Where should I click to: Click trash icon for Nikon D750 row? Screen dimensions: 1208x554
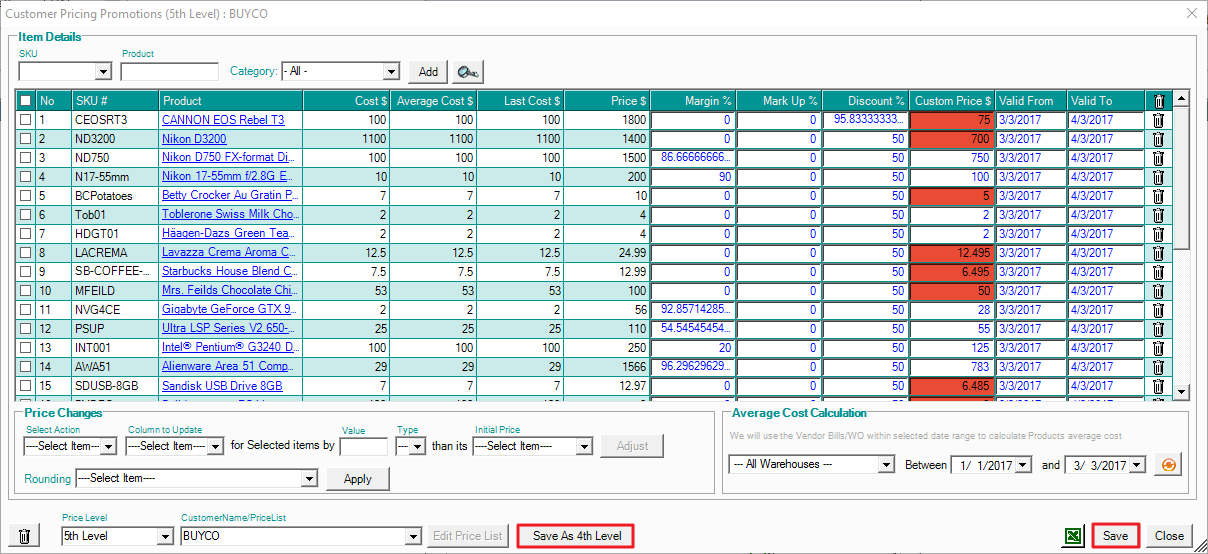click(1158, 158)
